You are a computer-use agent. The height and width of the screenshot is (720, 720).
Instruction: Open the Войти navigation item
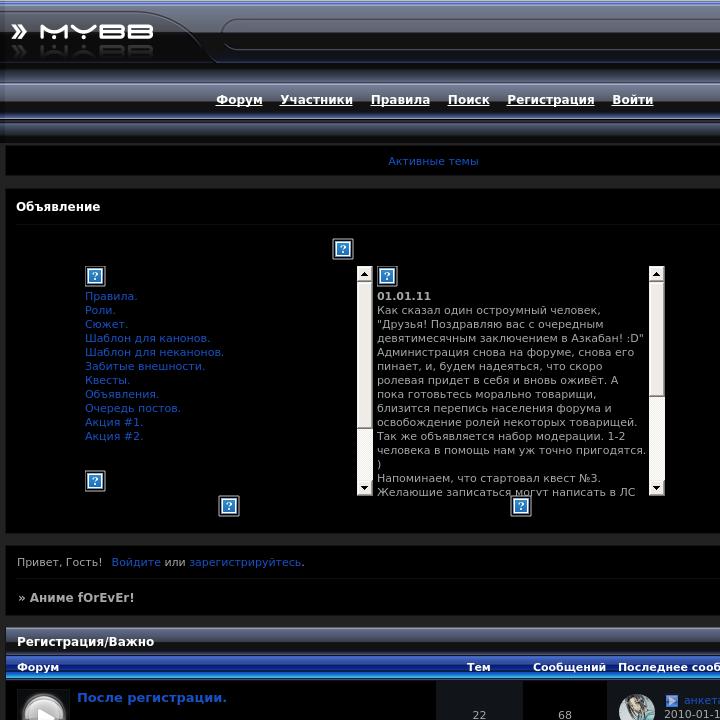point(632,100)
